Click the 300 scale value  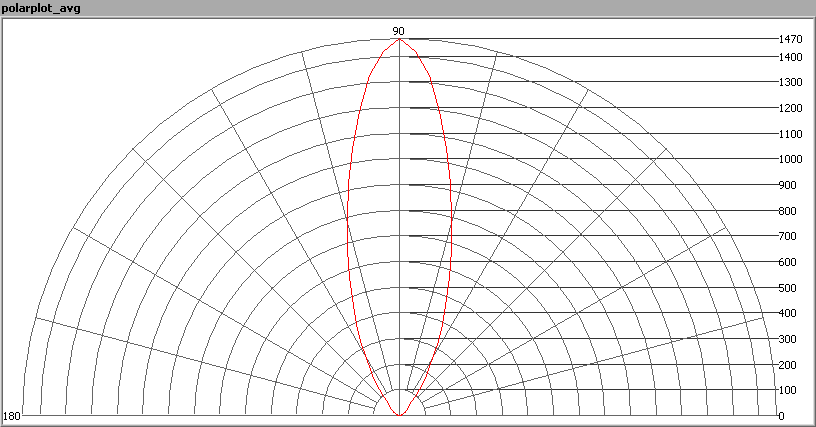pyautogui.click(x=787, y=339)
